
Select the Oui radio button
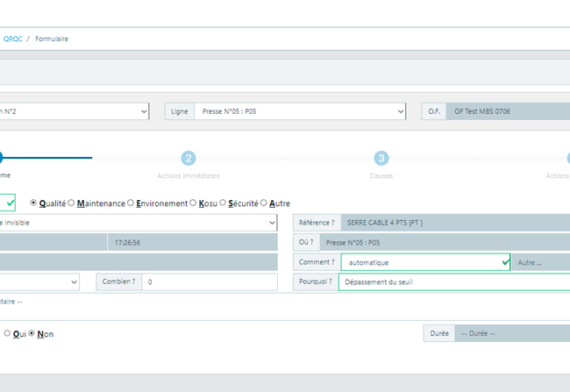pyautogui.click(x=7, y=333)
